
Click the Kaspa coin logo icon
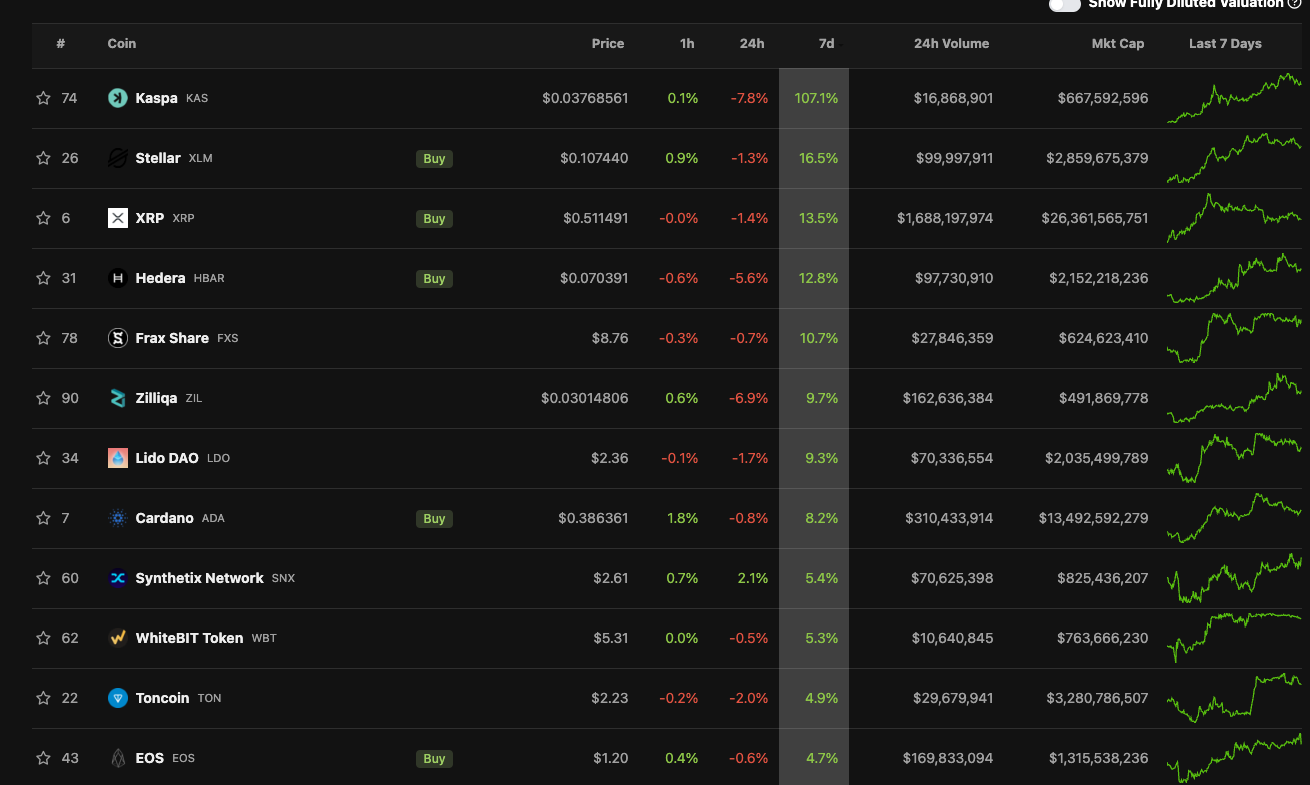pos(118,98)
